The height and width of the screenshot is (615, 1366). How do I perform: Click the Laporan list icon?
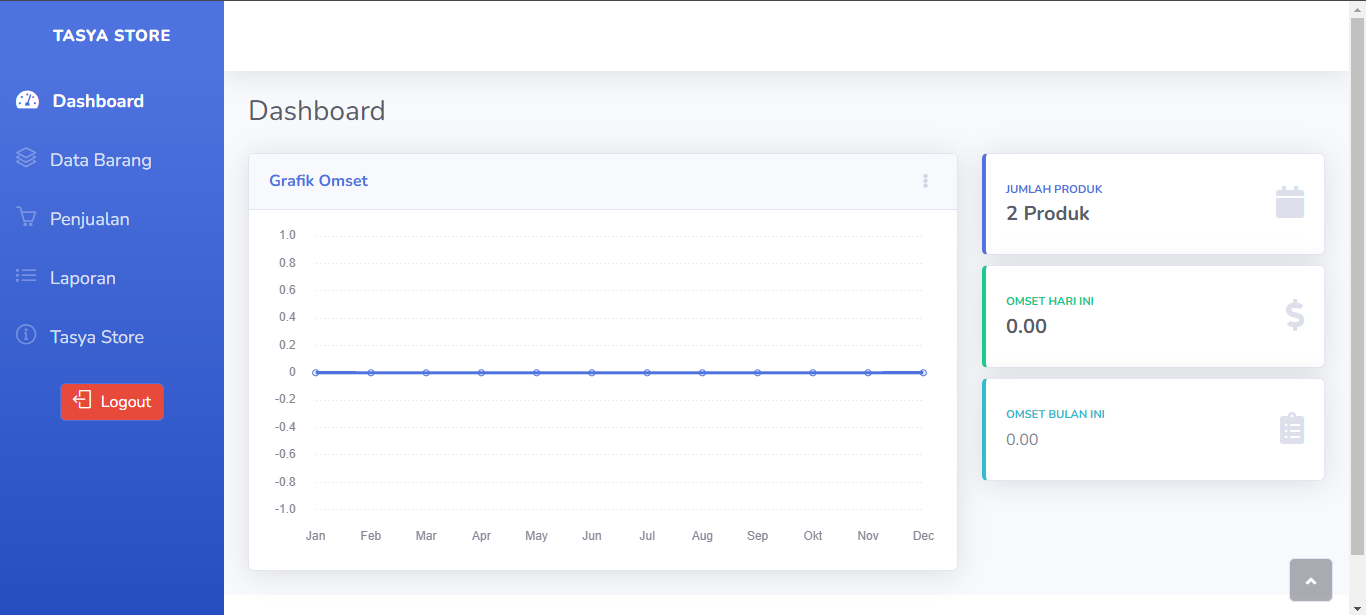tap(26, 277)
